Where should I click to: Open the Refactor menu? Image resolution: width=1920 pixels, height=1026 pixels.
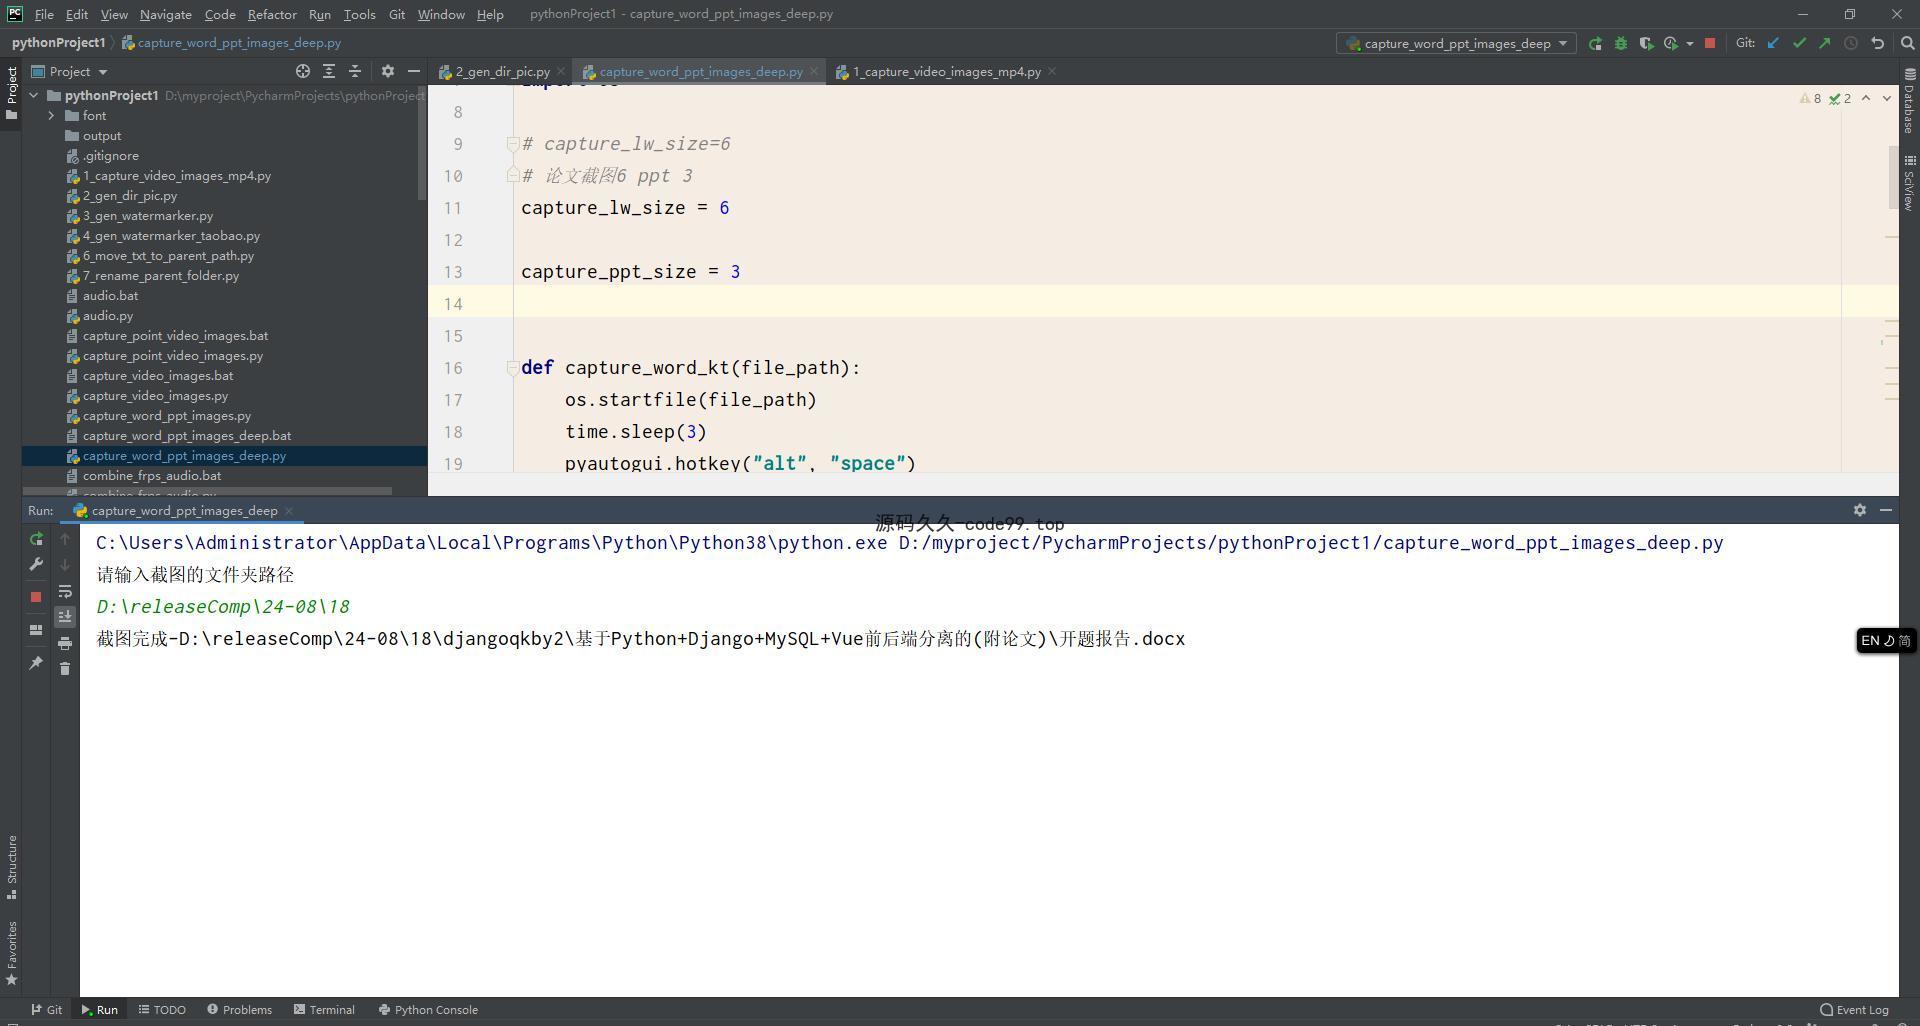point(272,14)
